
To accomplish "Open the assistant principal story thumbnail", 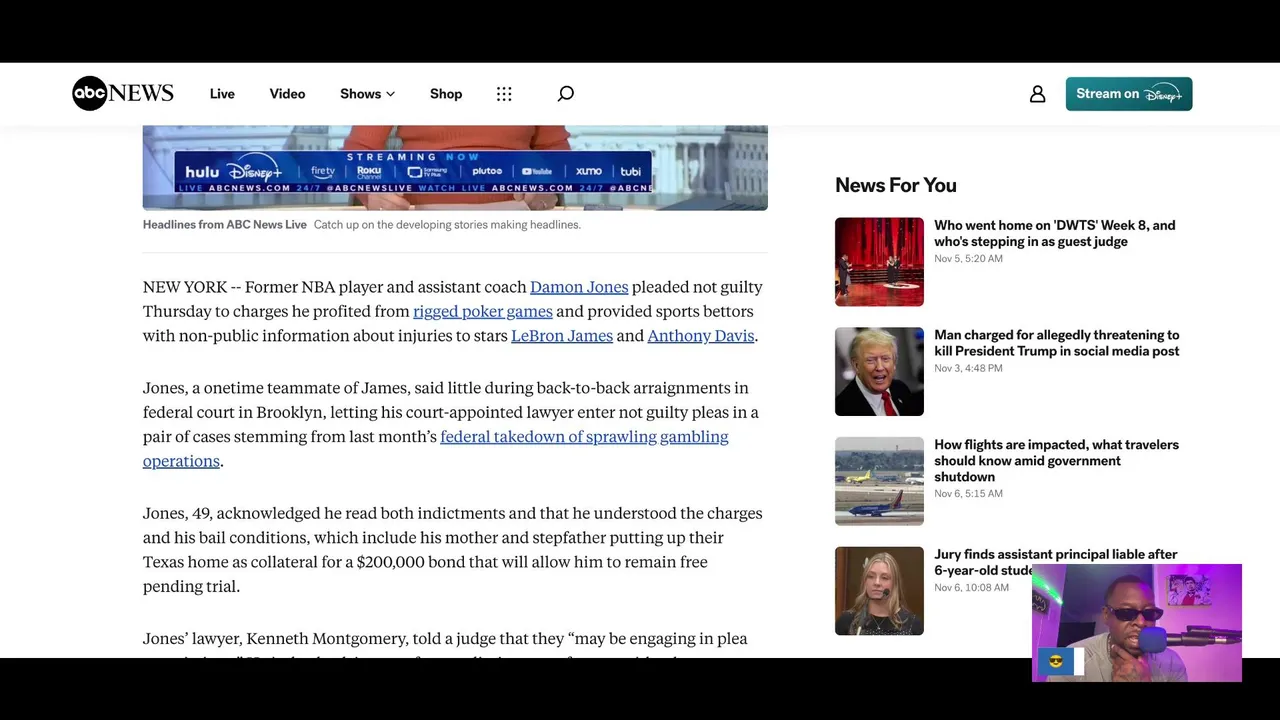I will point(879,591).
